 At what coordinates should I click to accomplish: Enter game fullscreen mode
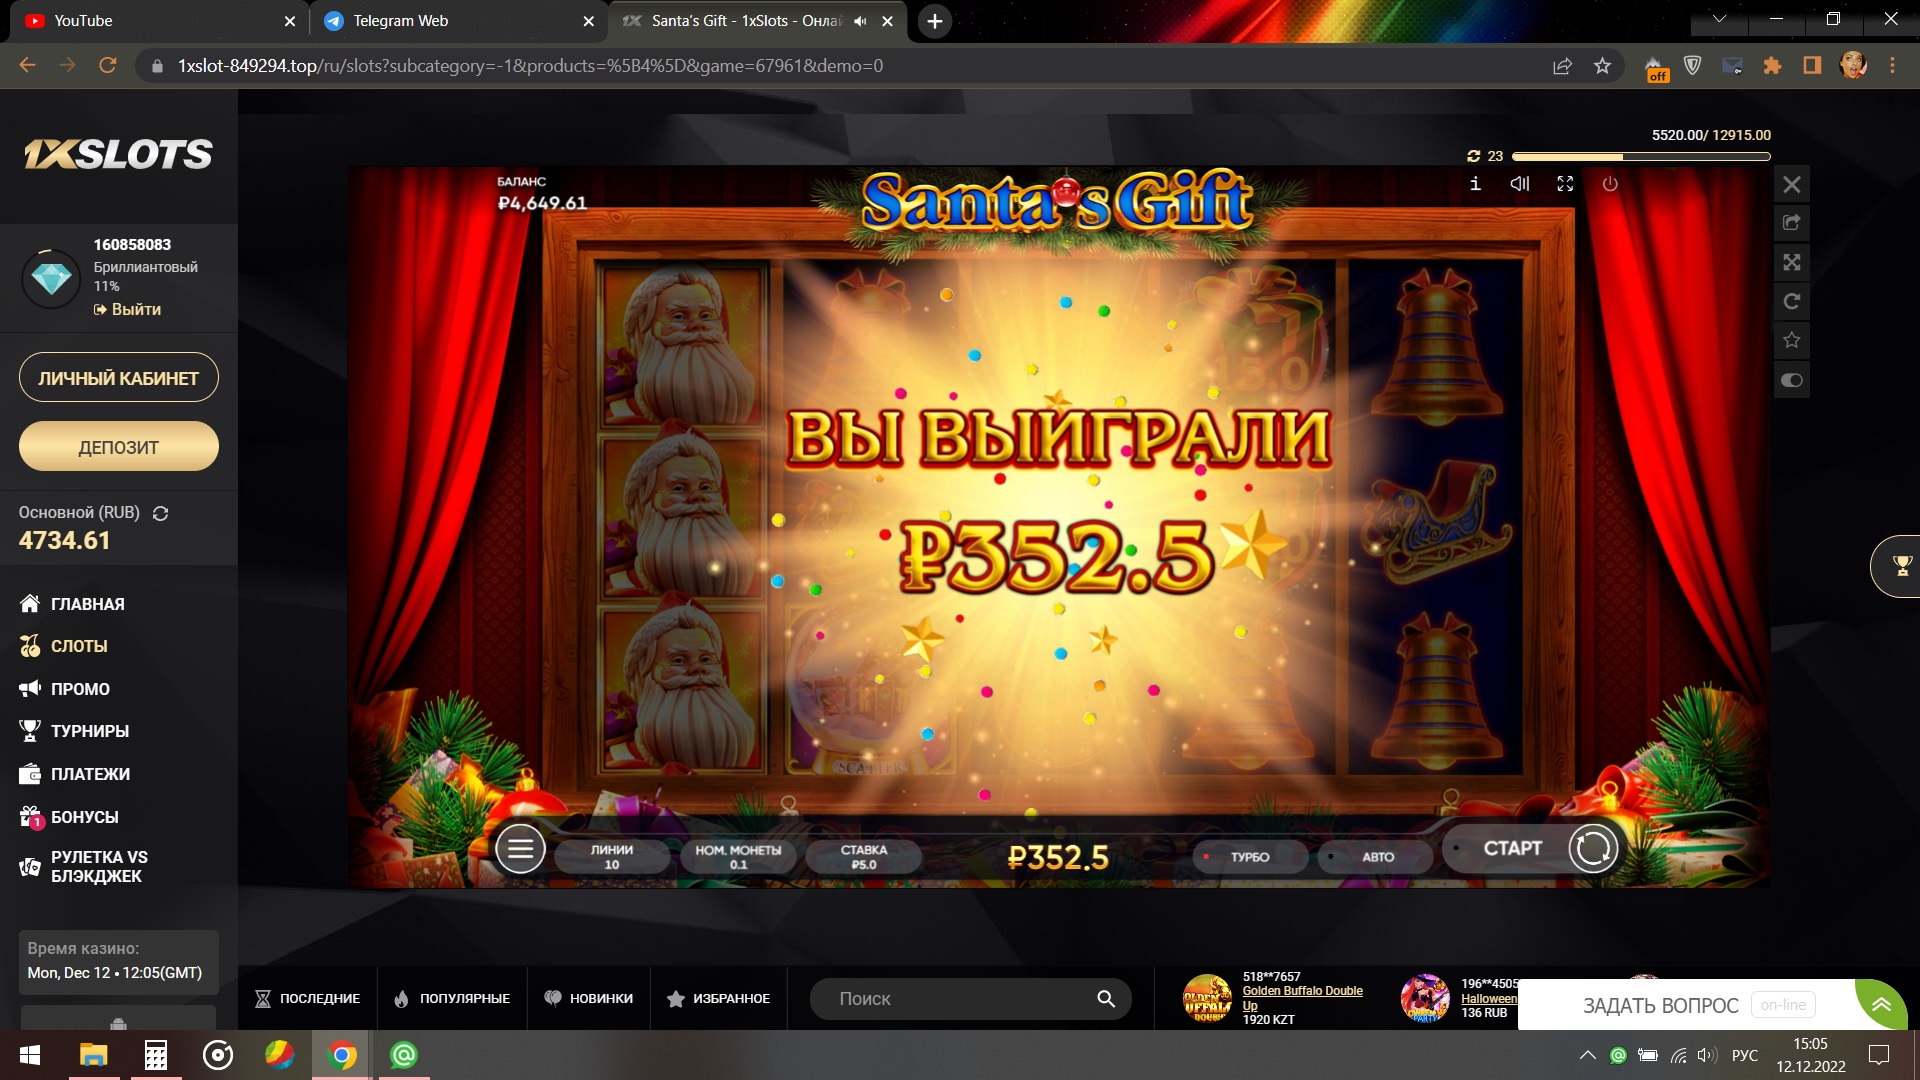click(x=1565, y=184)
